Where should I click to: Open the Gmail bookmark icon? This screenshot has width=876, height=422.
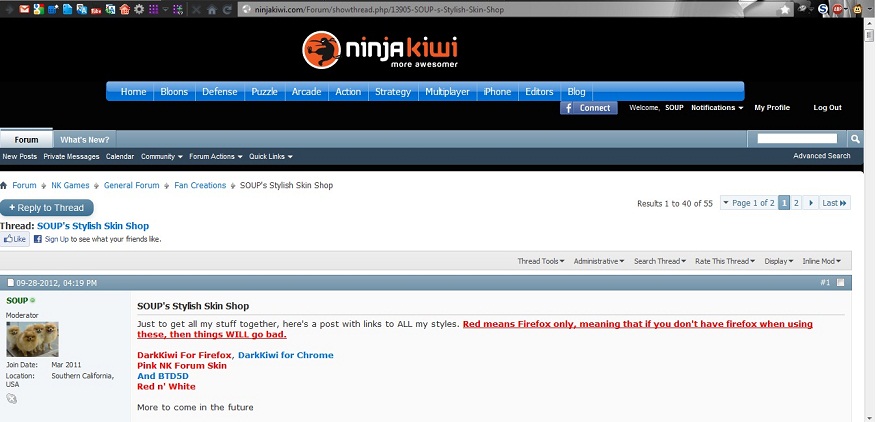(x=24, y=9)
